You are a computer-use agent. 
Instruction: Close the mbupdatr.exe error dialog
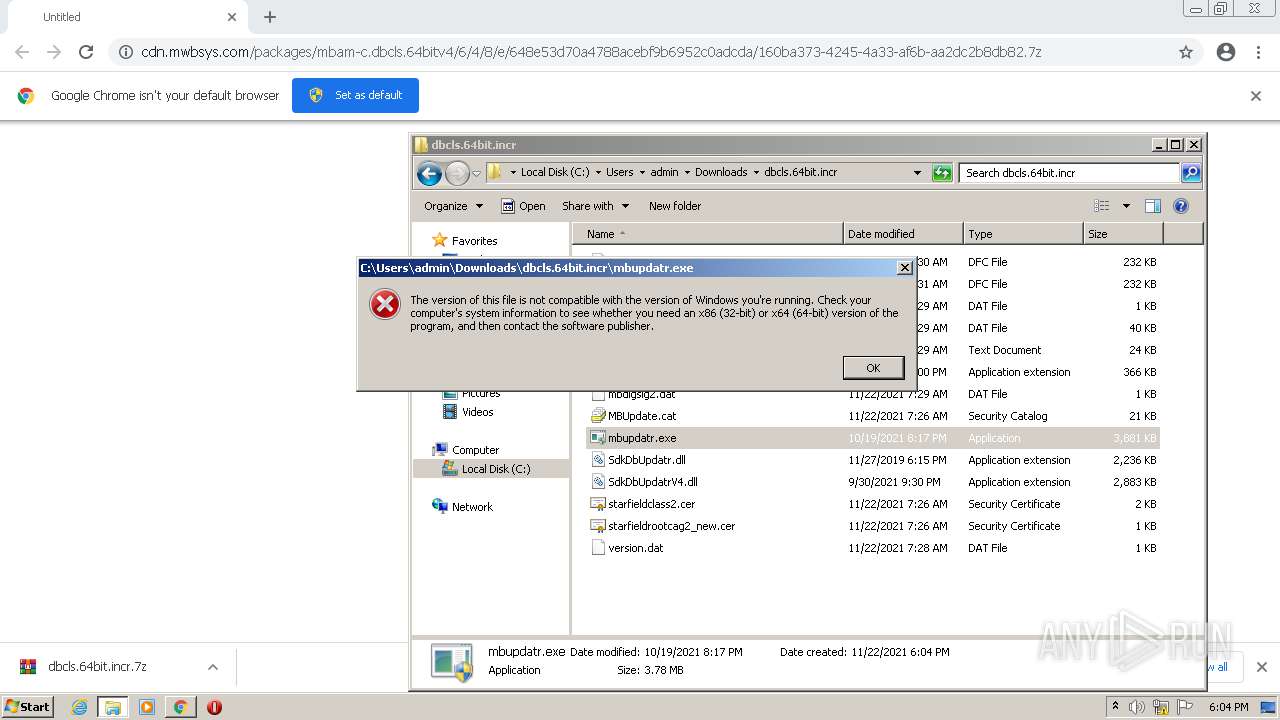click(x=904, y=268)
